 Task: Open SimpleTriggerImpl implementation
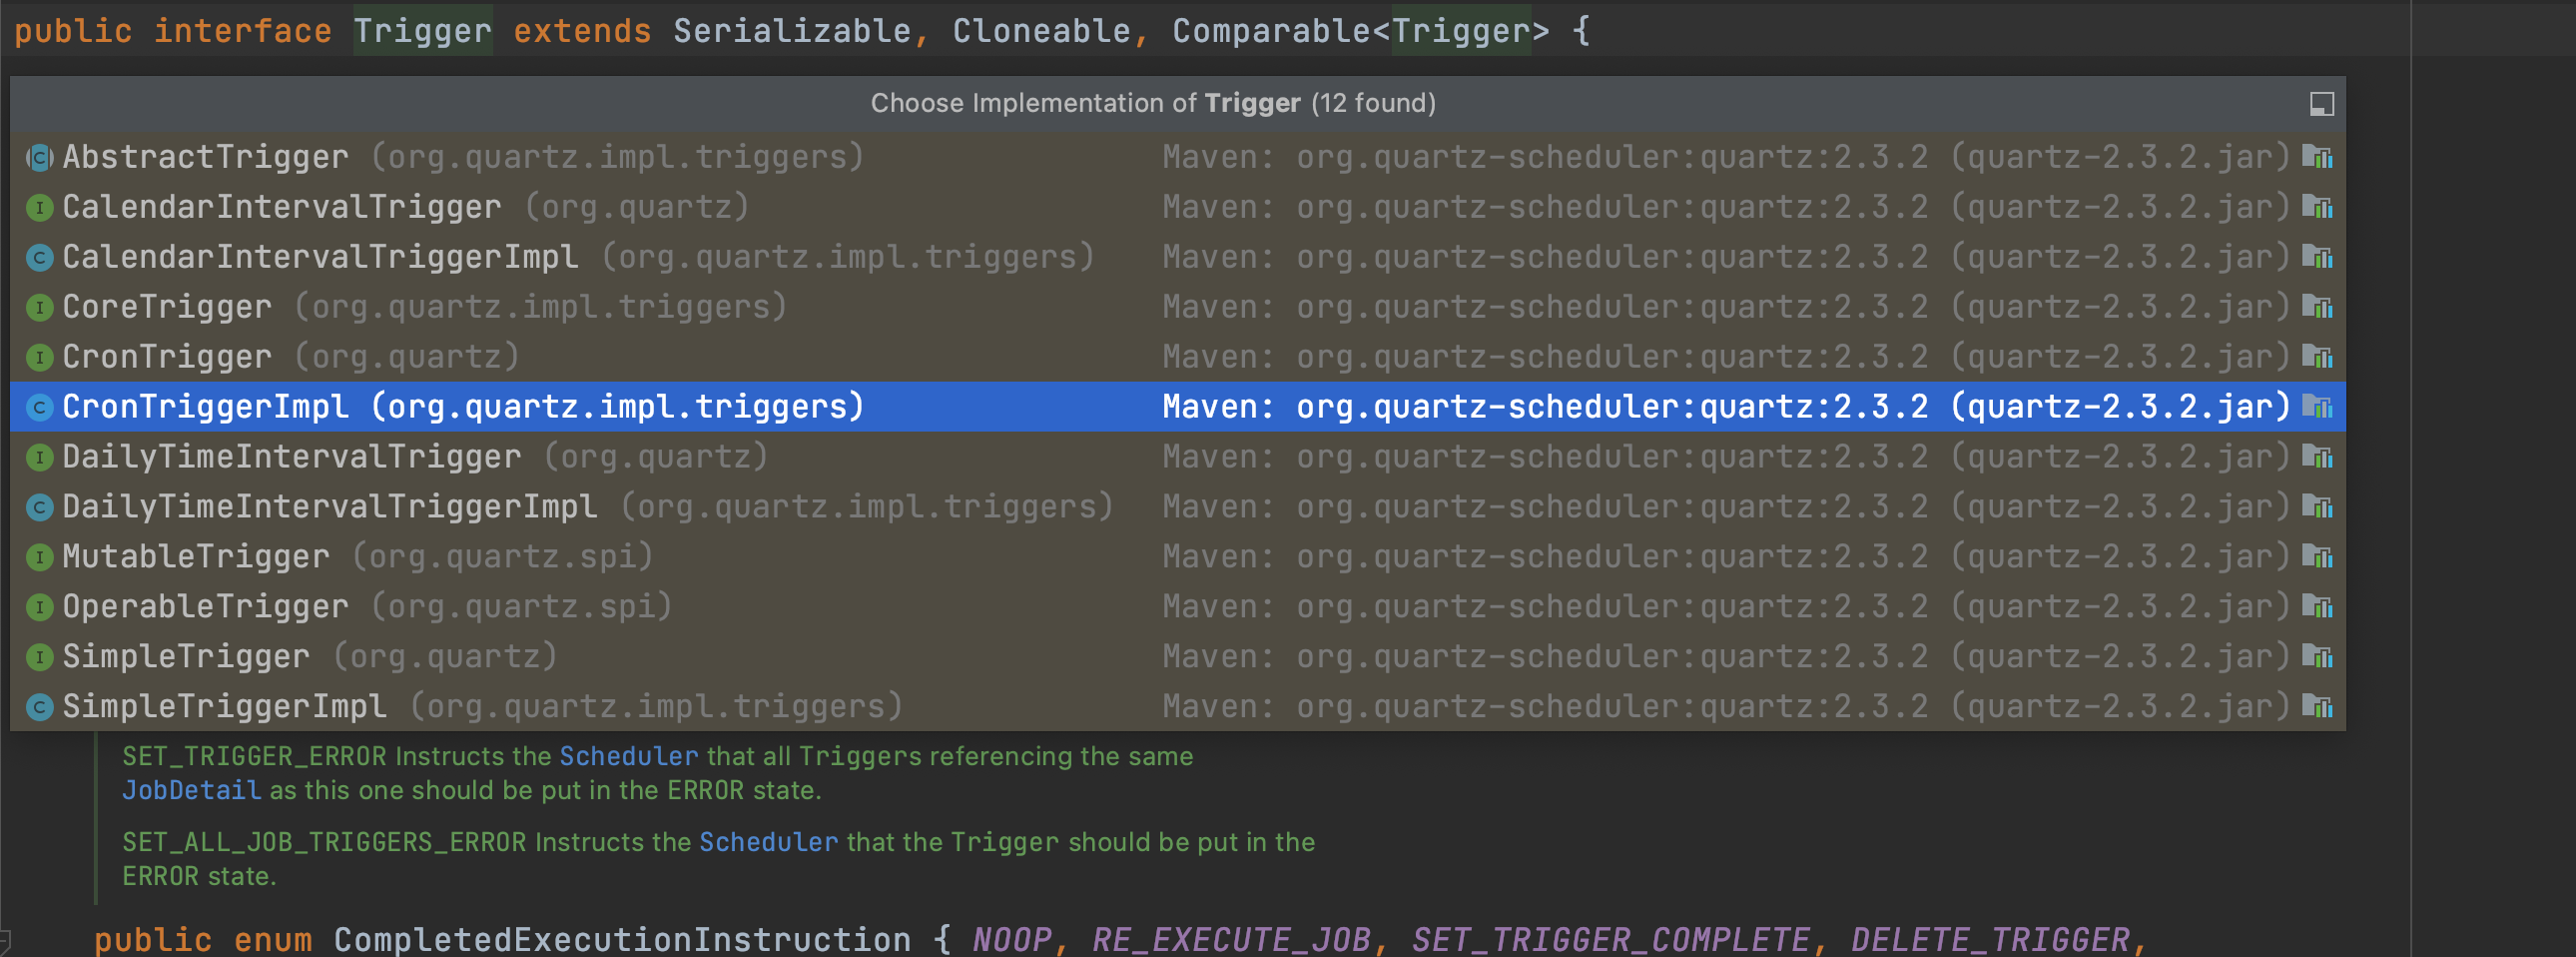click(x=1178, y=707)
